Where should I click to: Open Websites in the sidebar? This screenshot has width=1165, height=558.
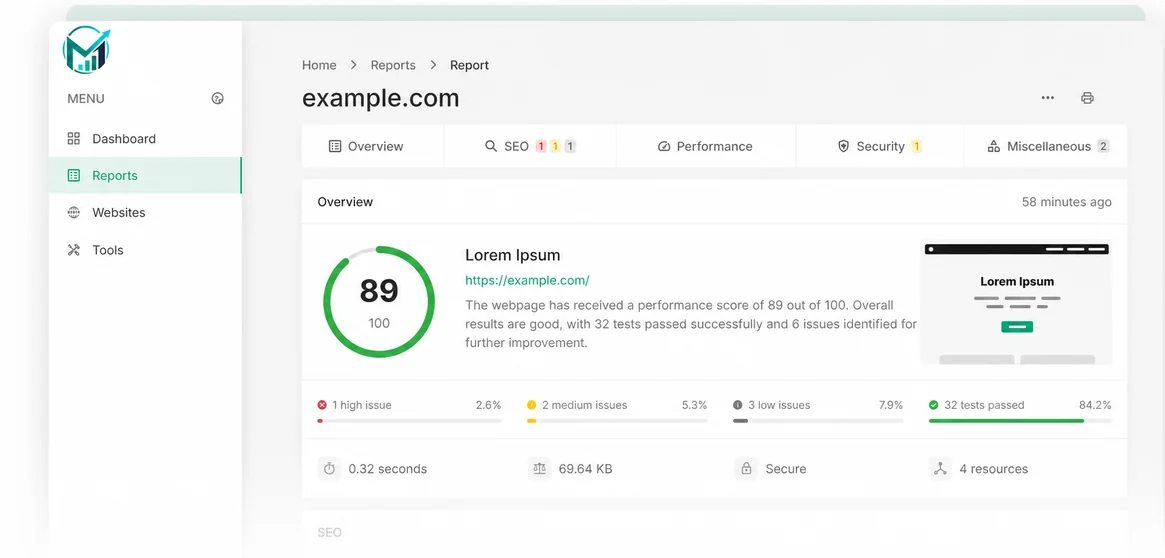[x=145, y=213]
